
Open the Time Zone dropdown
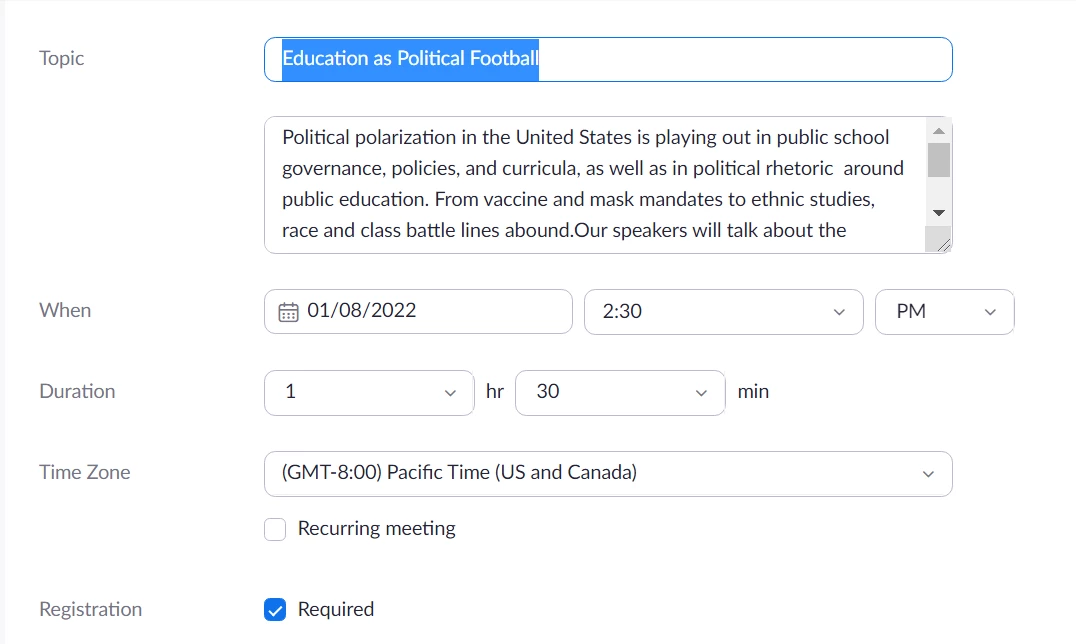607,473
